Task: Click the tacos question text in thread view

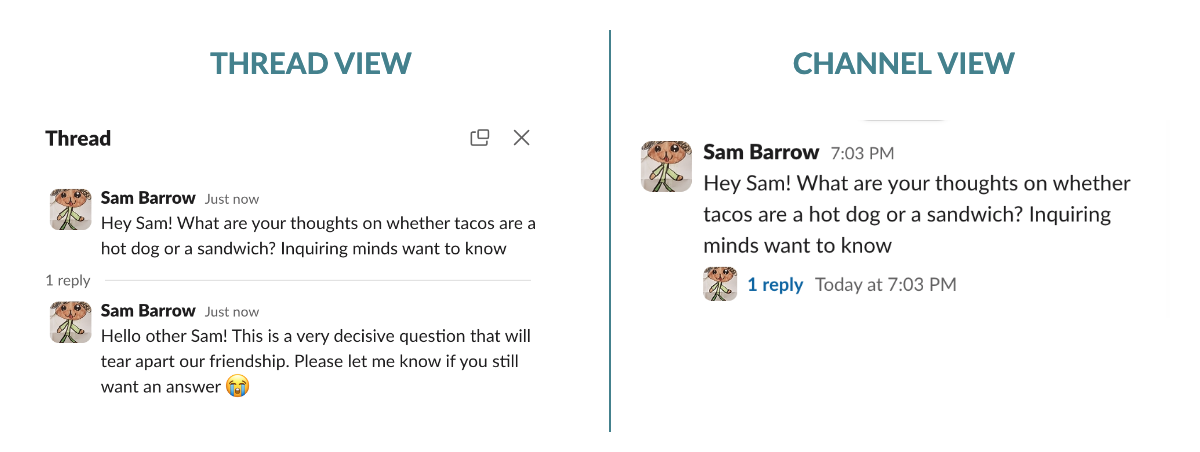Action: click(318, 235)
